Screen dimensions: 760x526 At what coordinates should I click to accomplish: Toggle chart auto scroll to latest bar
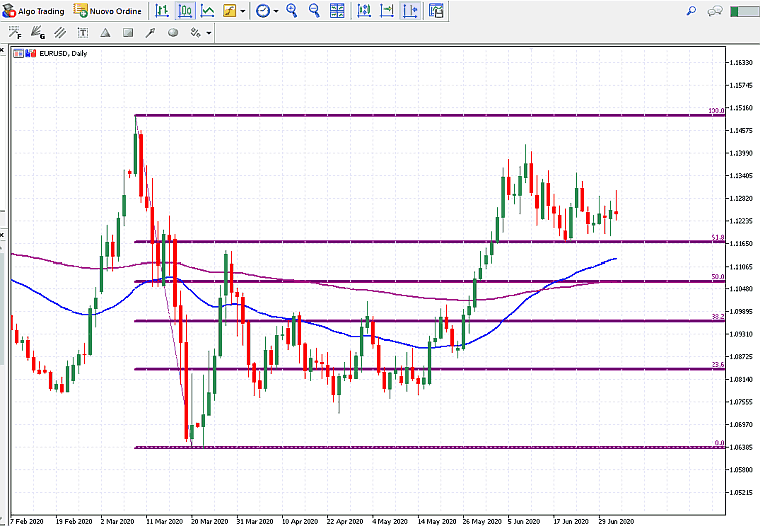tap(387, 11)
